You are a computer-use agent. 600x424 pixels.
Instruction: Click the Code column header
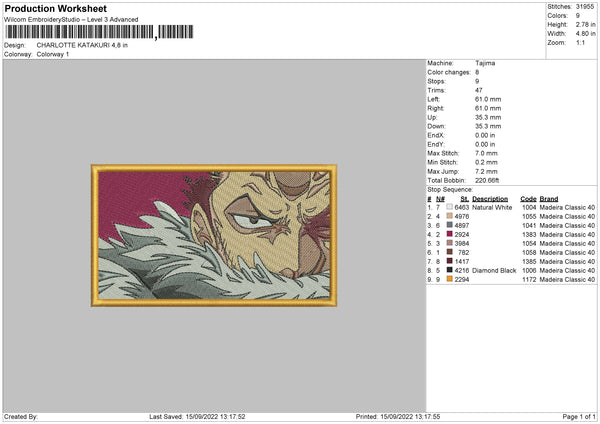click(528, 199)
